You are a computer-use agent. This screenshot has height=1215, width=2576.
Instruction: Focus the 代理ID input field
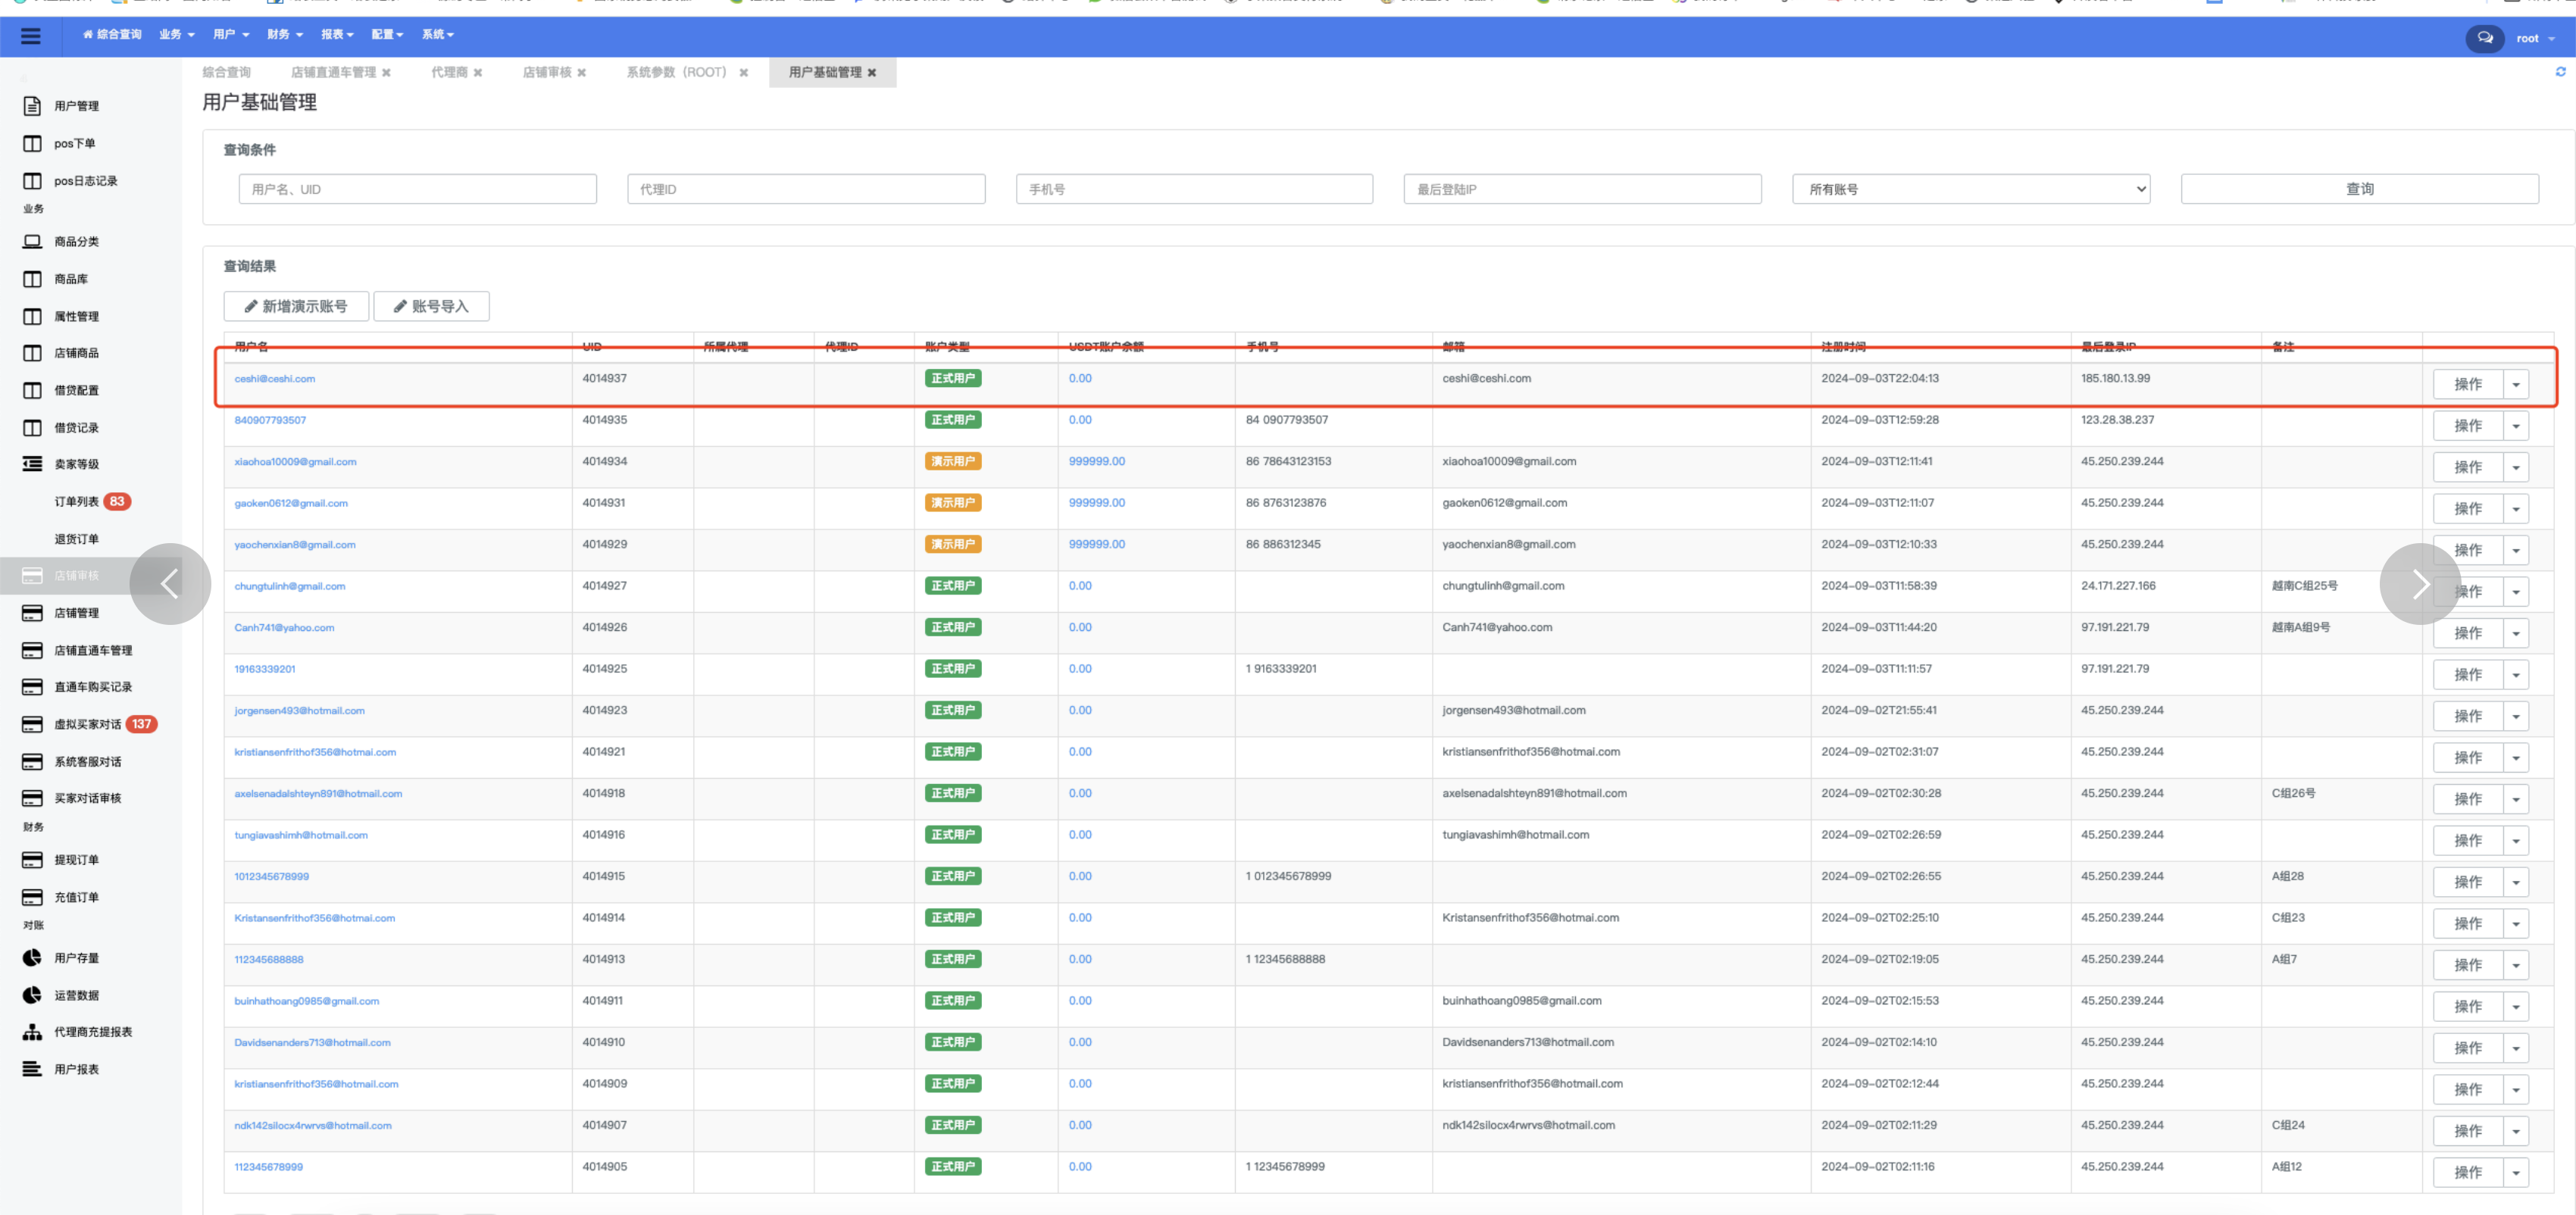pyautogui.click(x=806, y=189)
